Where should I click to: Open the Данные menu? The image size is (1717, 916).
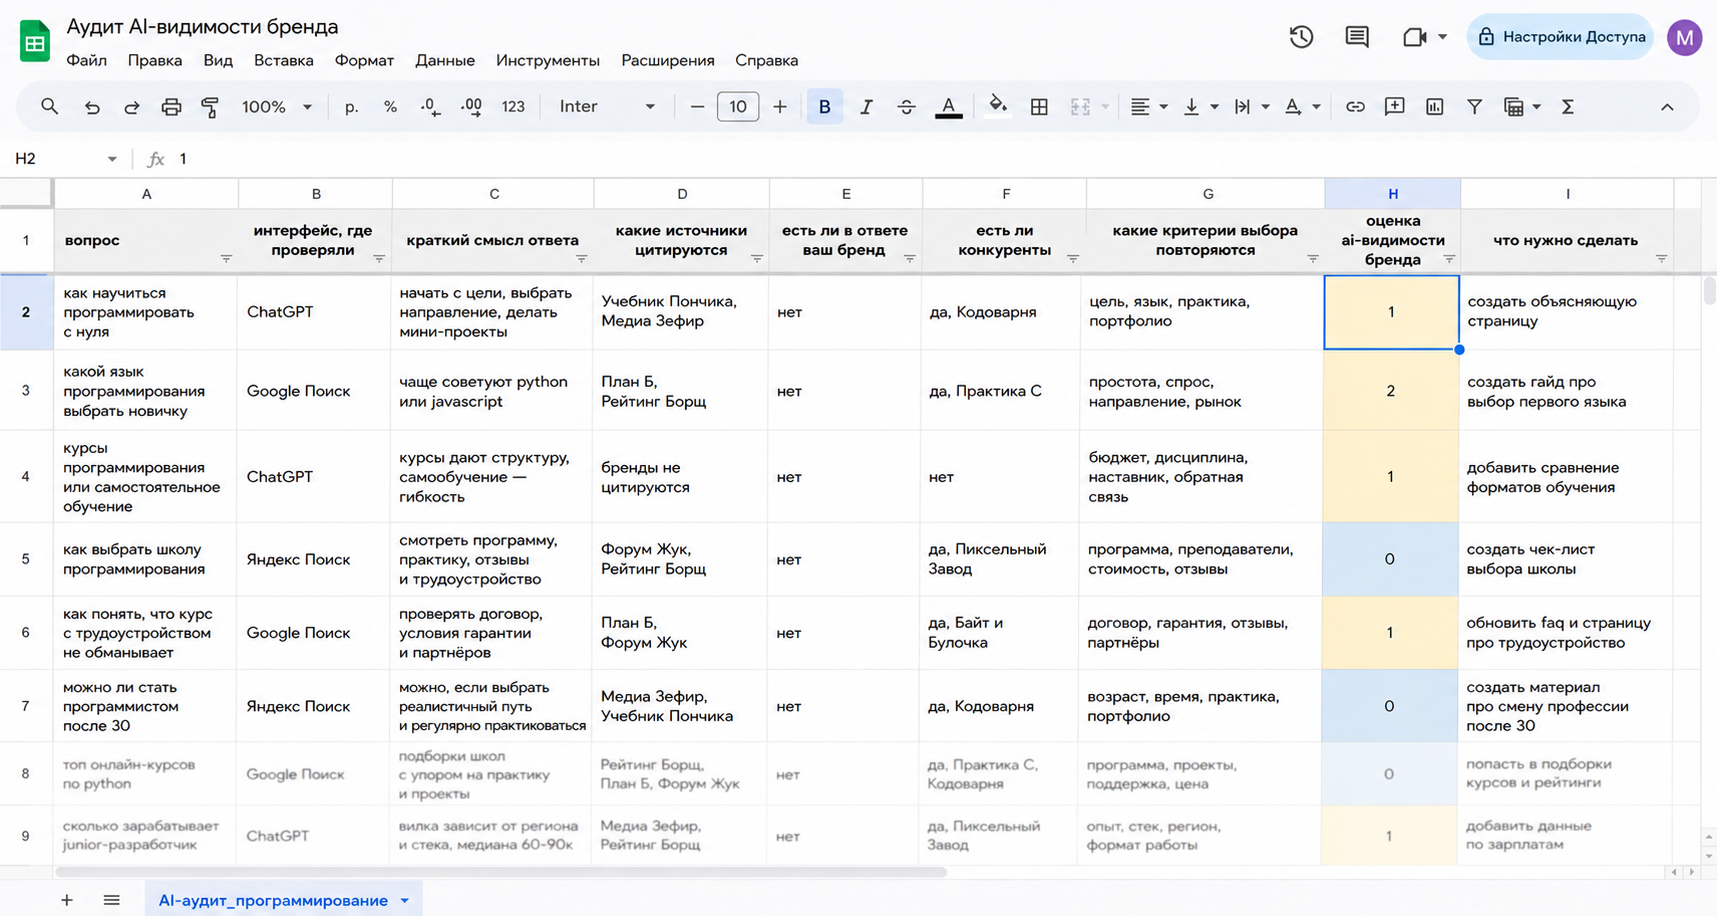click(445, 60)
